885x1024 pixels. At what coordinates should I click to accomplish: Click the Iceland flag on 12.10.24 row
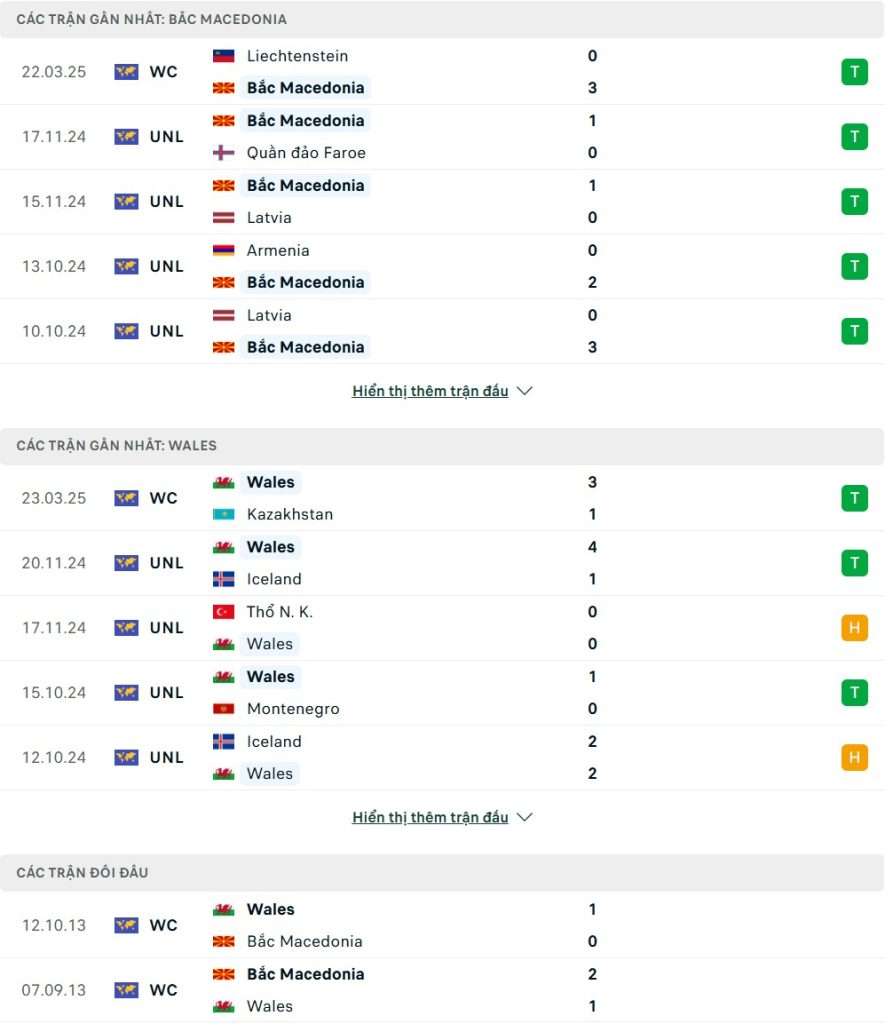[223, 742]
